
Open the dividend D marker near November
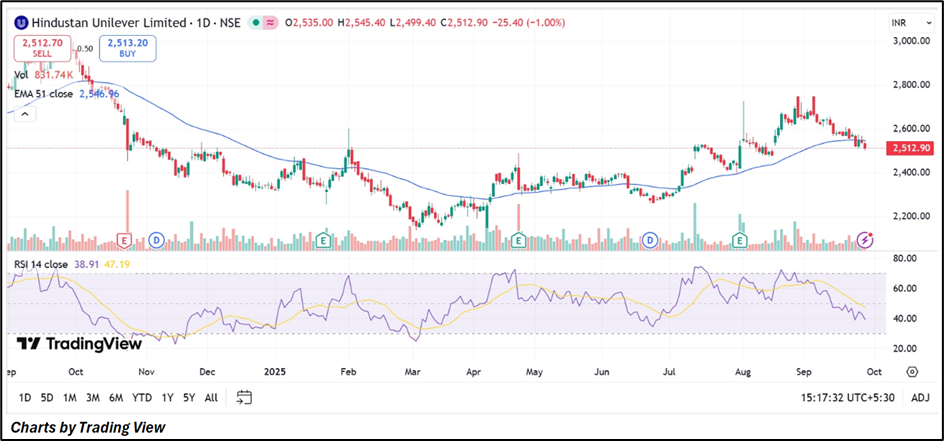click(157, 241)
